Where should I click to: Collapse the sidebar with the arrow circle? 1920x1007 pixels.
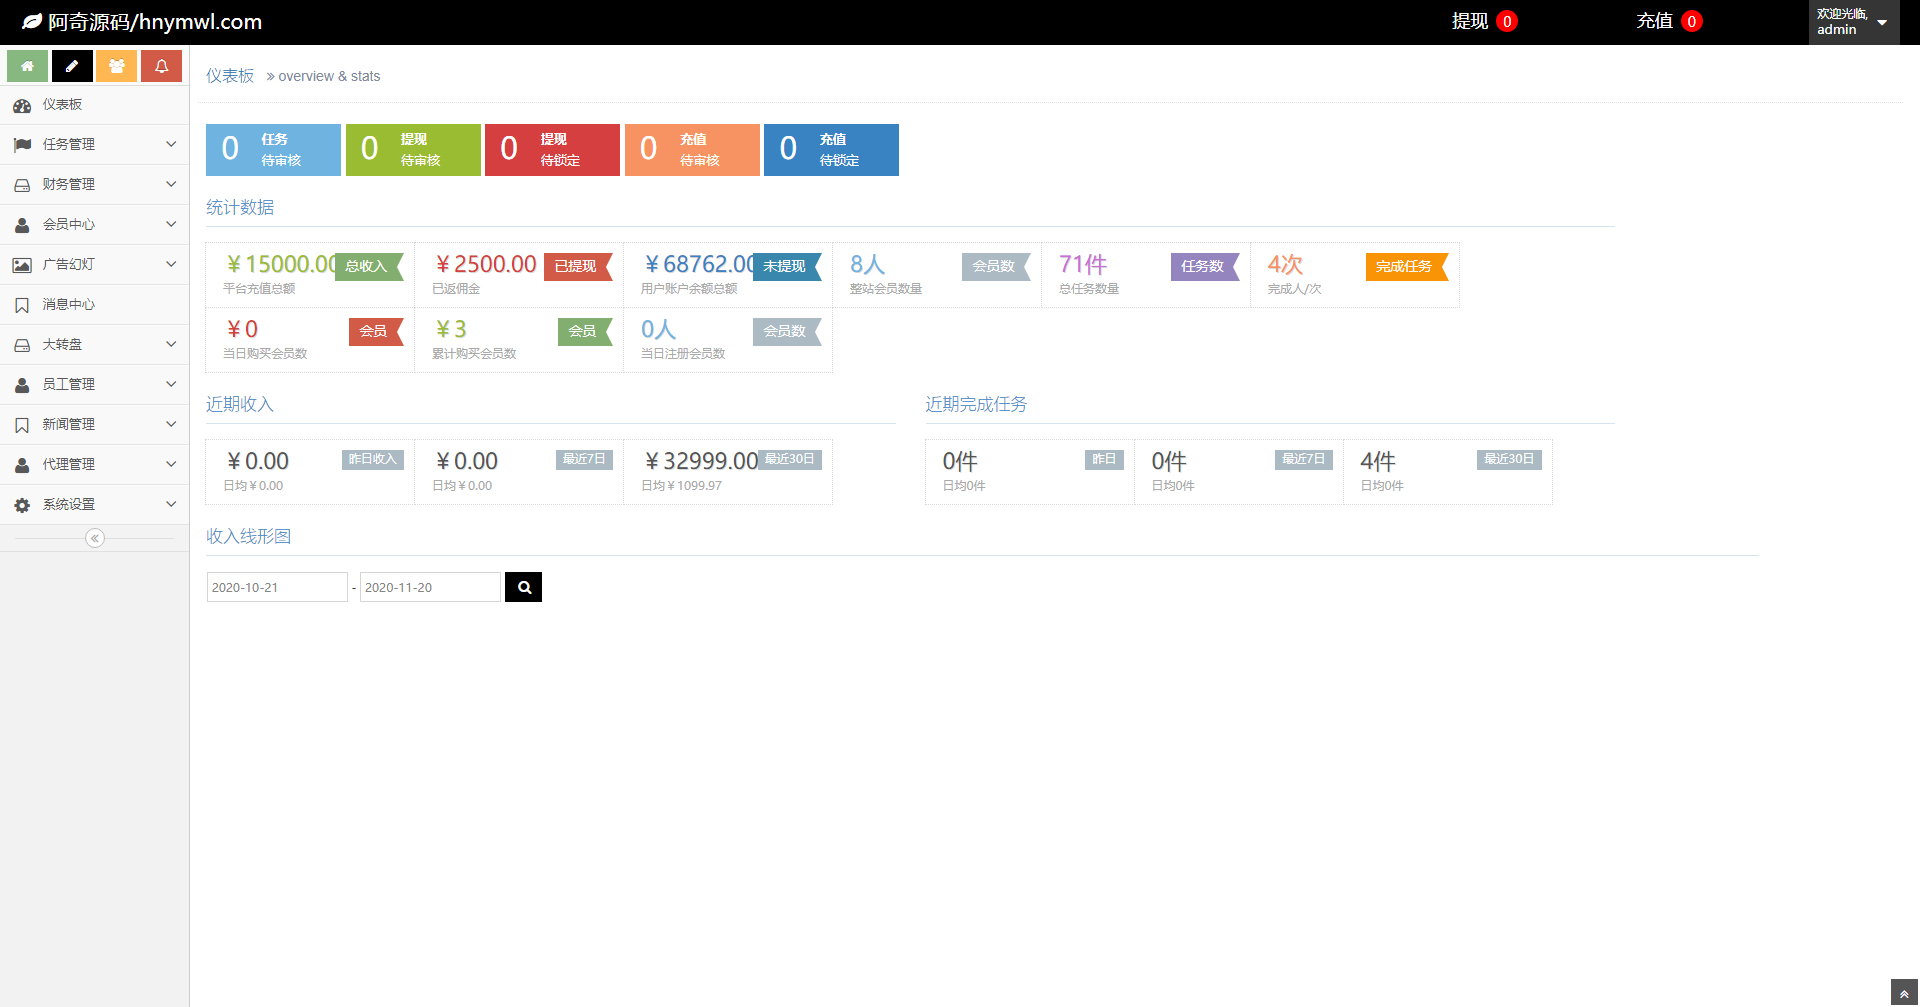95,538
